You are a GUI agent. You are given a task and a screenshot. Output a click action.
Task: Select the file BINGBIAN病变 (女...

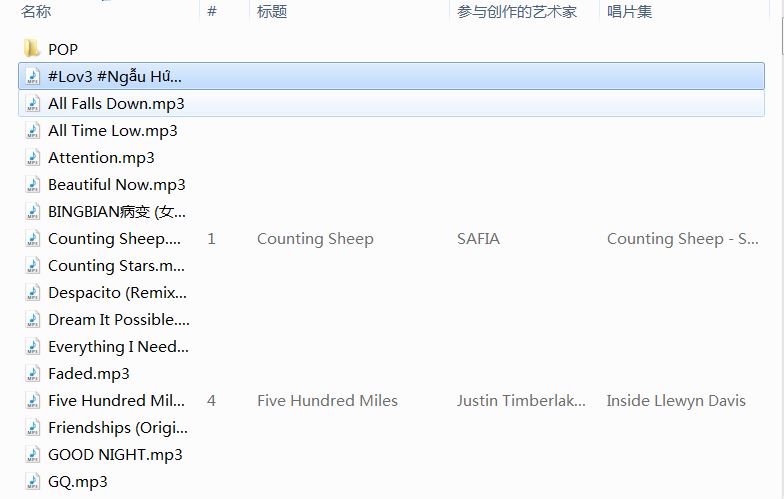pos(116,212)
